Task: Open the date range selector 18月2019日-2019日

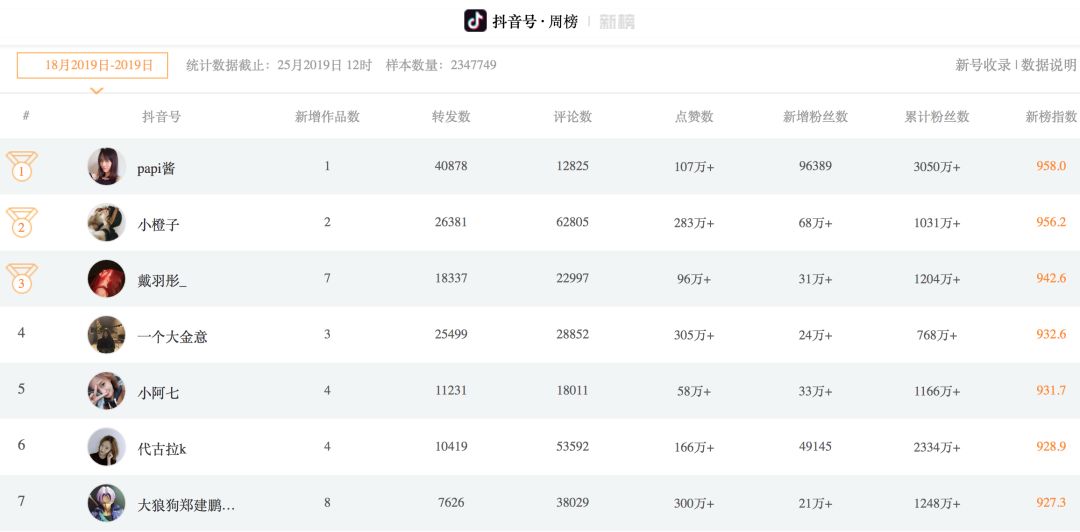Action: pyautogui.click(x=92, y=65)
